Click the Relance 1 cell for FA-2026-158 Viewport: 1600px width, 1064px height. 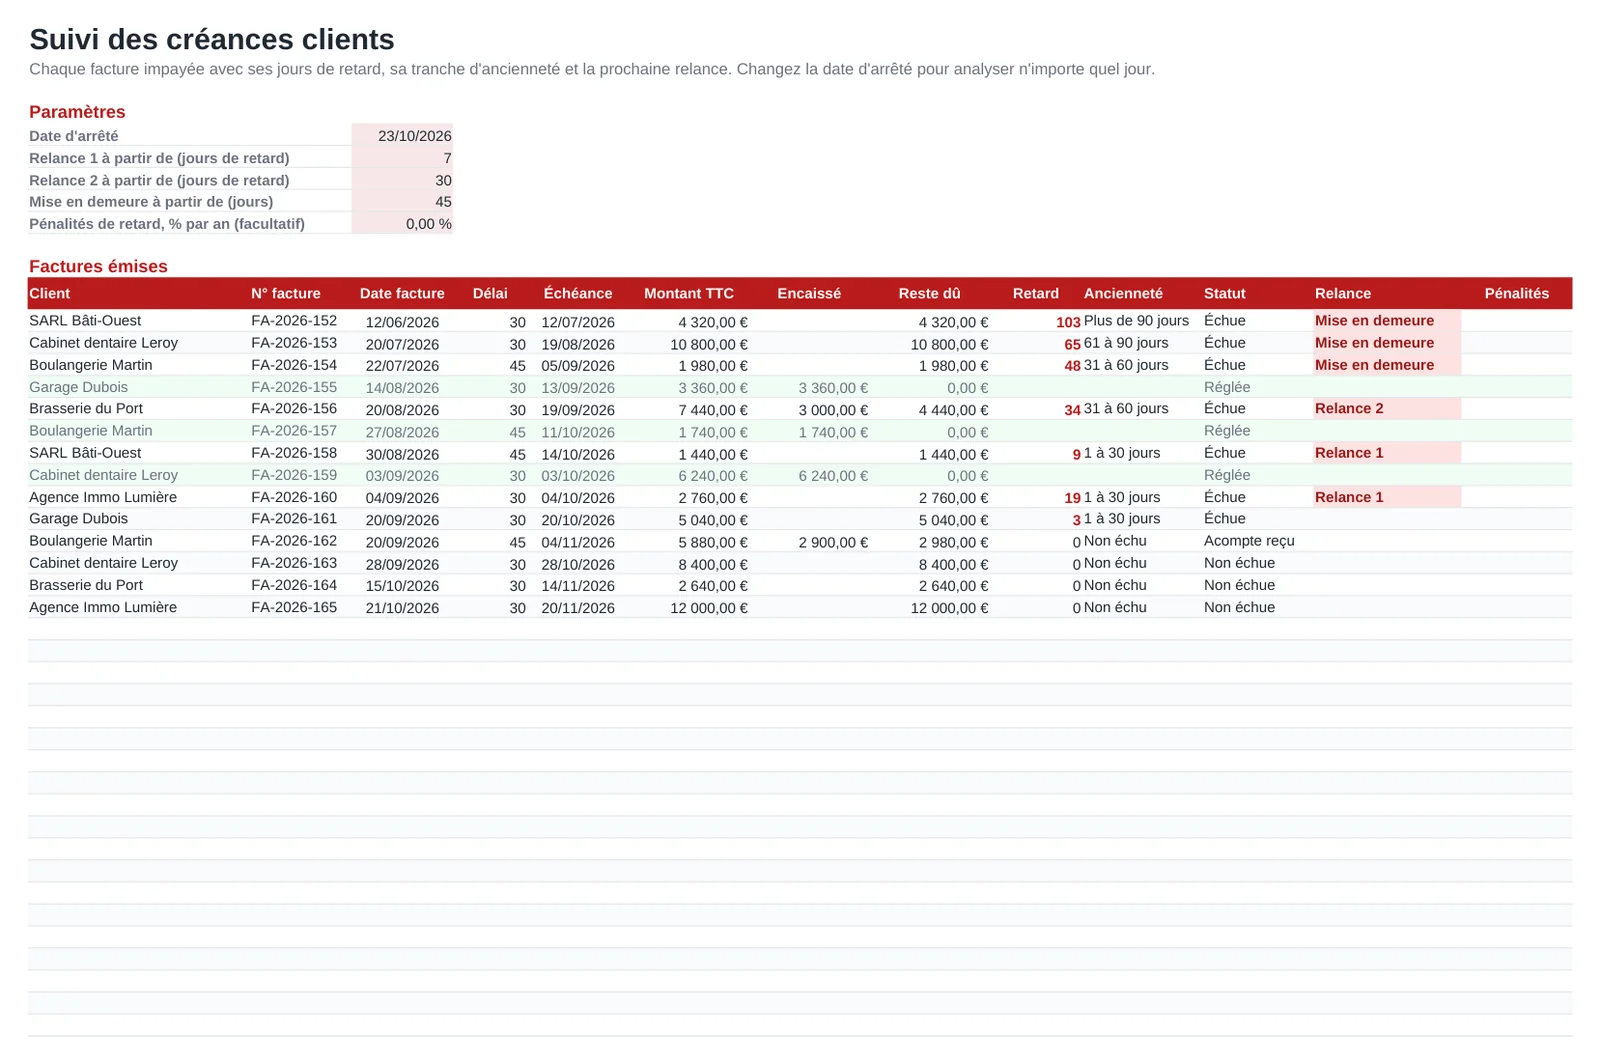pyautogui.click(x=1387, y=453)
